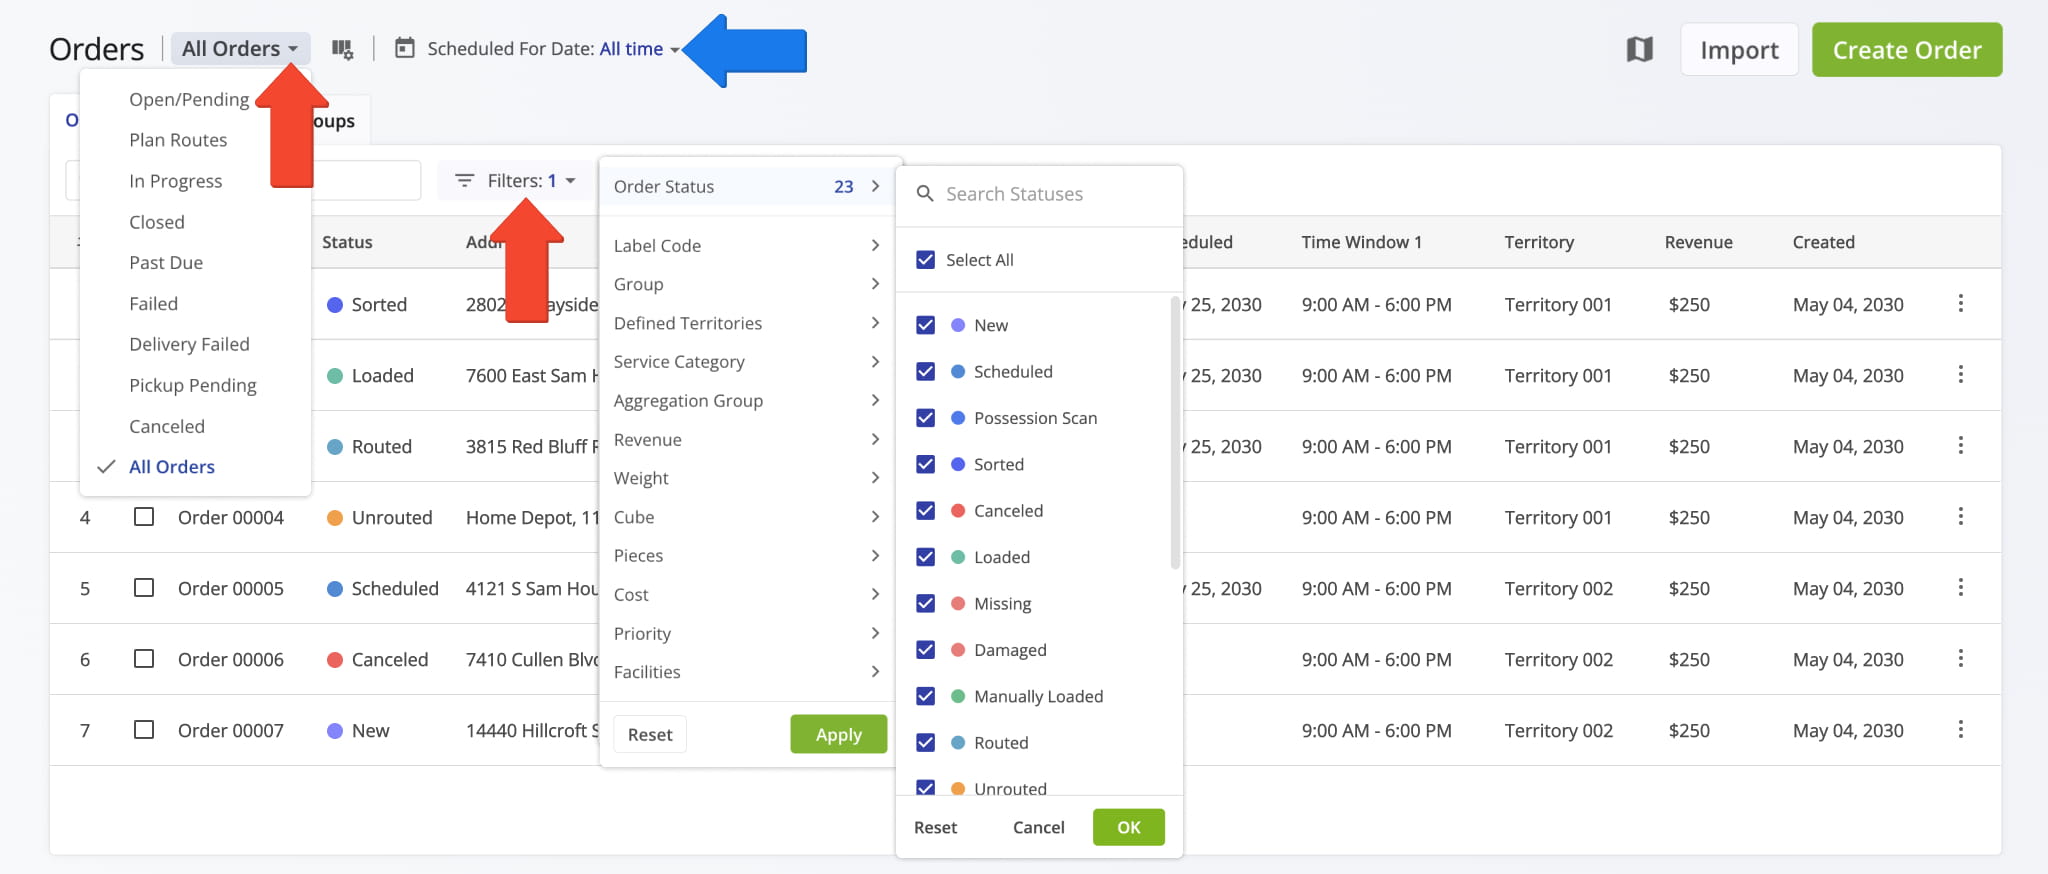The width and height of the screenshot is (2048, 874).
Task: Expand the Revenue filter
Action: 746,440
